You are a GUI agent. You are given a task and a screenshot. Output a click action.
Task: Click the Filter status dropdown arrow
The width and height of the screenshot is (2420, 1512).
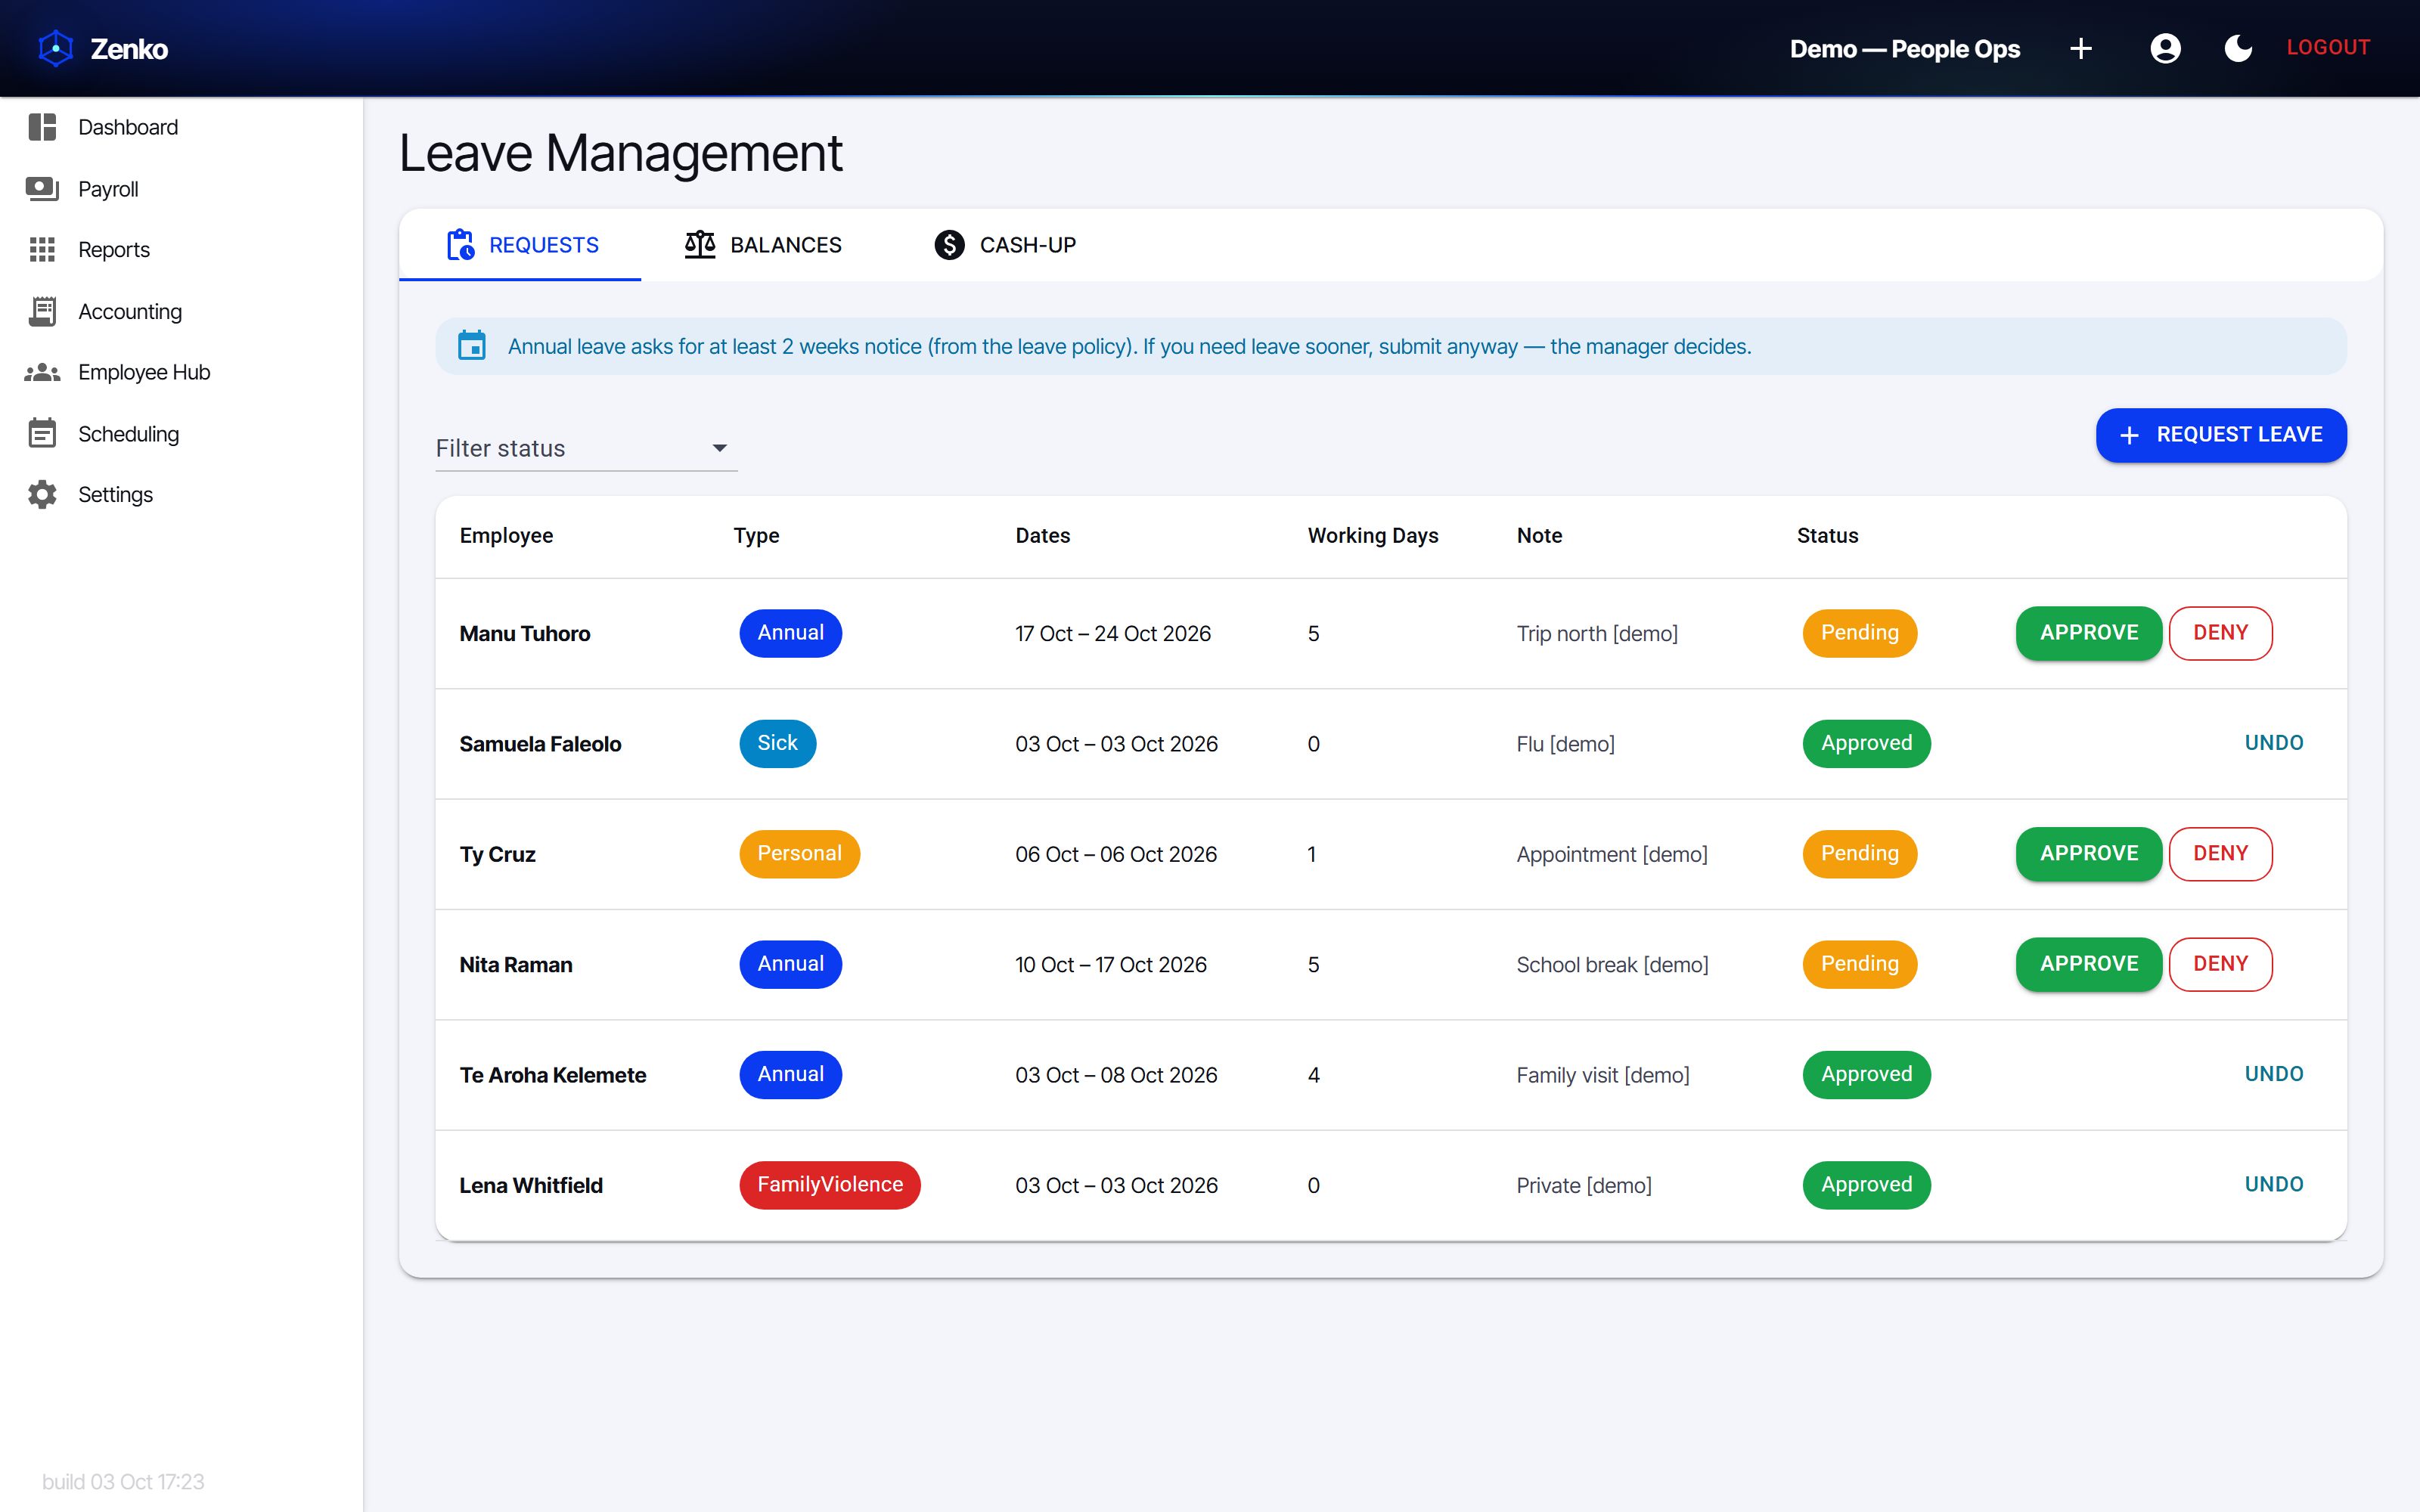pyautogui.click(x=719, y=448)
